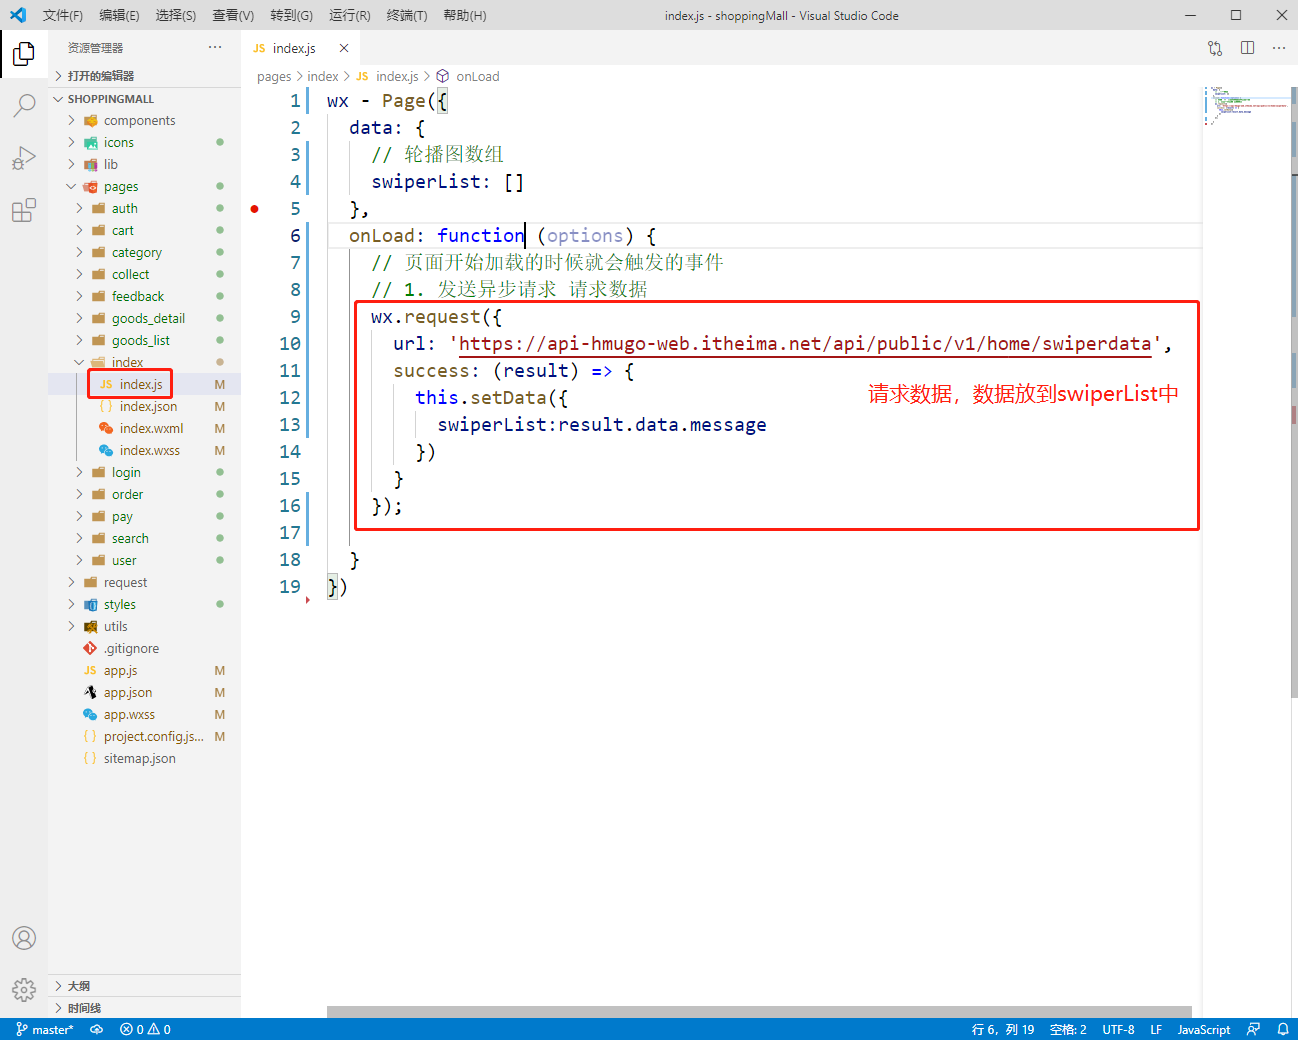Open the 运行(R) menu
Viewport: 1298px width, 1040px height.
click(349, 15)
